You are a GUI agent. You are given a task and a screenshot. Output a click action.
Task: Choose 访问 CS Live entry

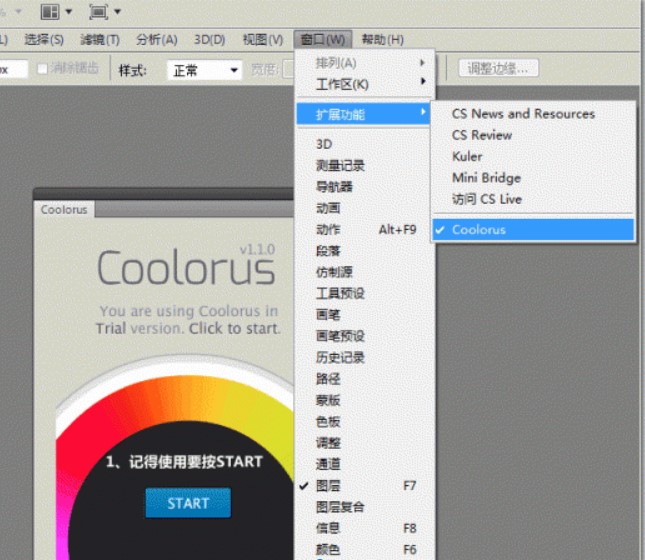click(x=533, y=199)
